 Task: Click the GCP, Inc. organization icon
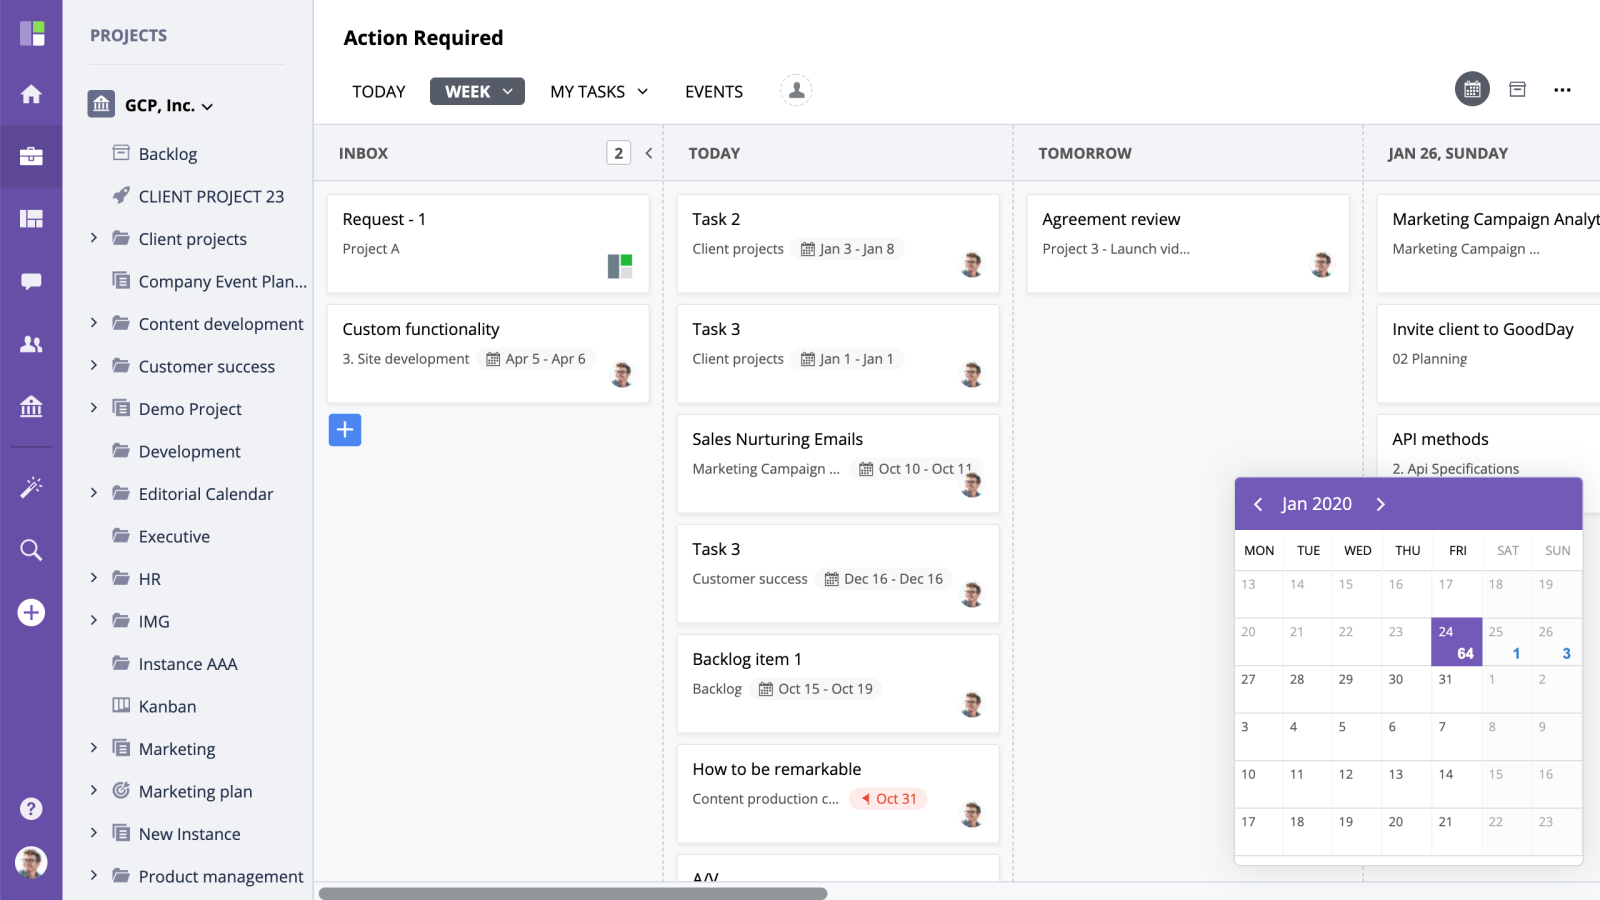[x=101, y=104]
